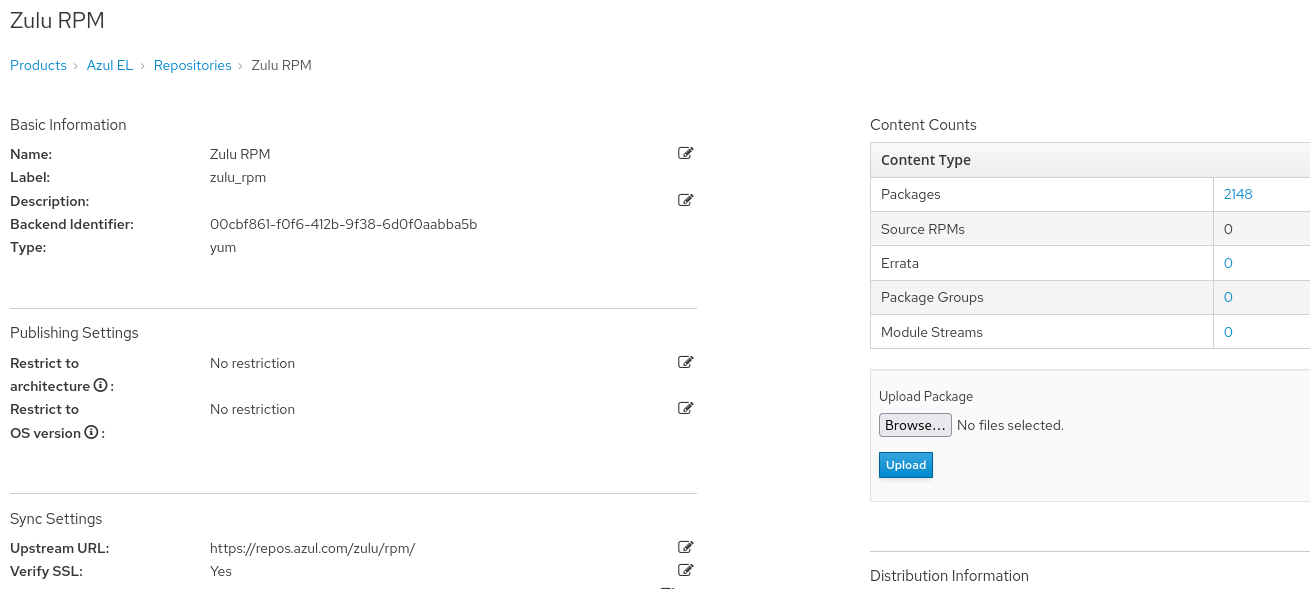This screenshot has height=589, width=1310.
Task: Click the Content Type table header
Action: pyautogui.click(x=926, y=160)
